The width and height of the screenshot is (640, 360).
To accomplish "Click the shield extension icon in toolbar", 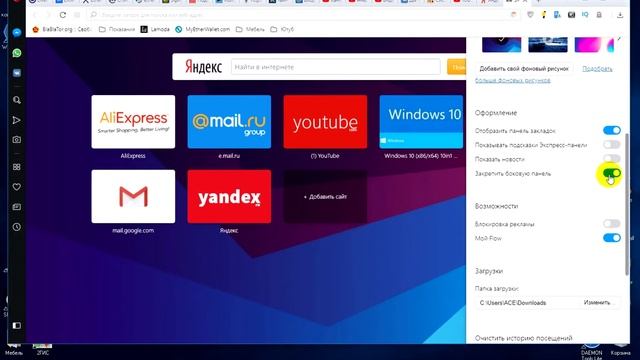I will 530,15.
